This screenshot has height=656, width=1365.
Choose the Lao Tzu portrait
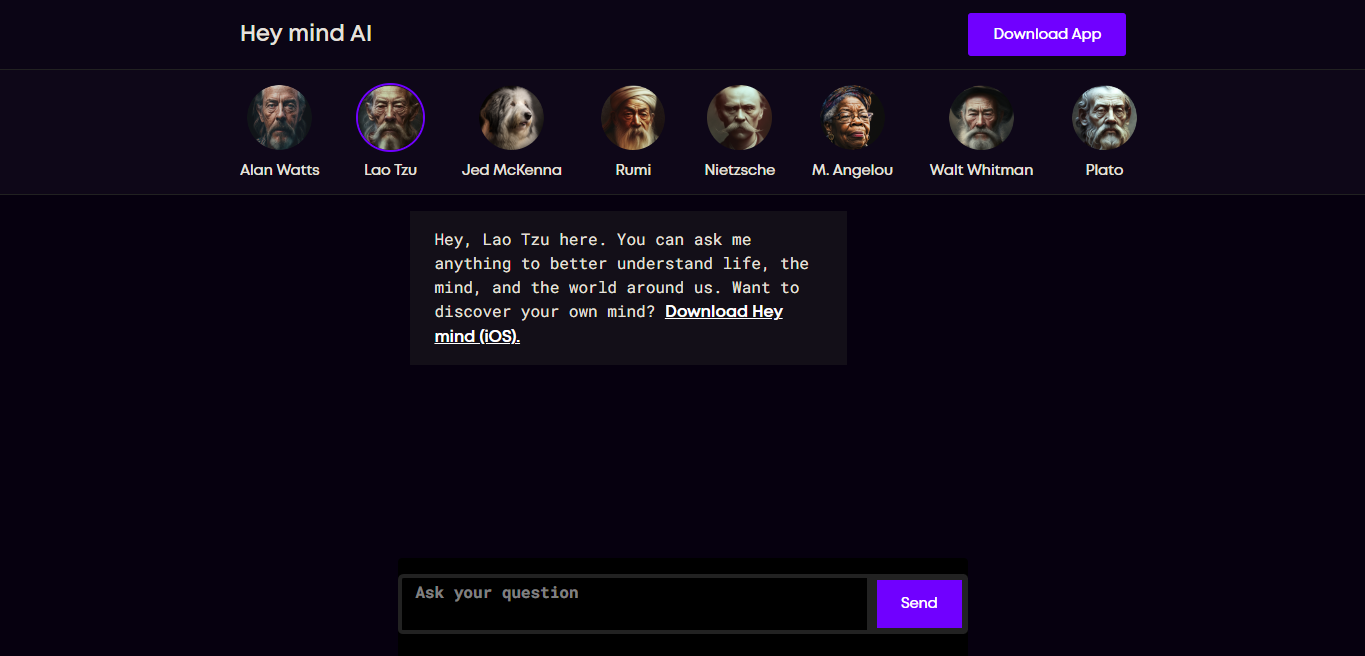391,118
